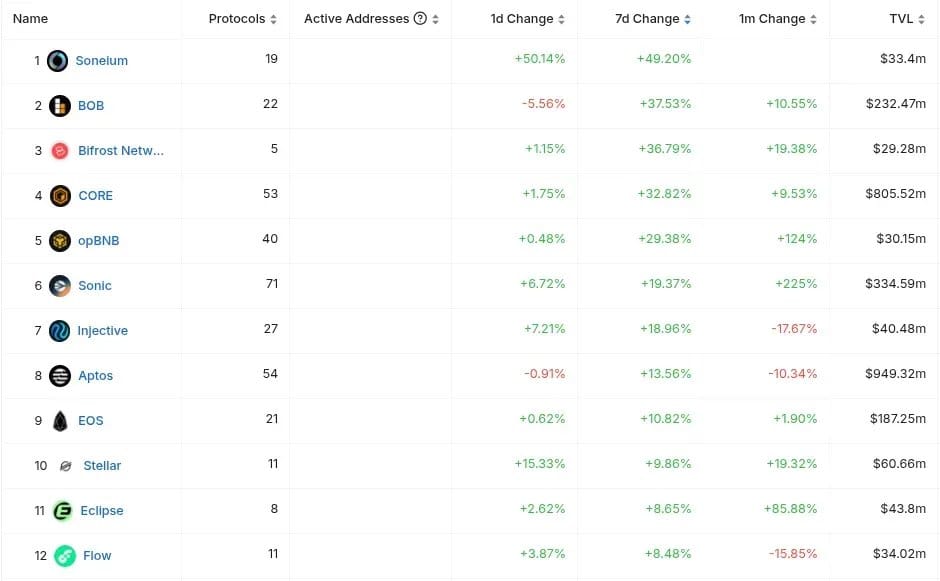Sort by Active Addresses column arrows
This screenshot has height=581, width=940.
(x=435, y=19)
